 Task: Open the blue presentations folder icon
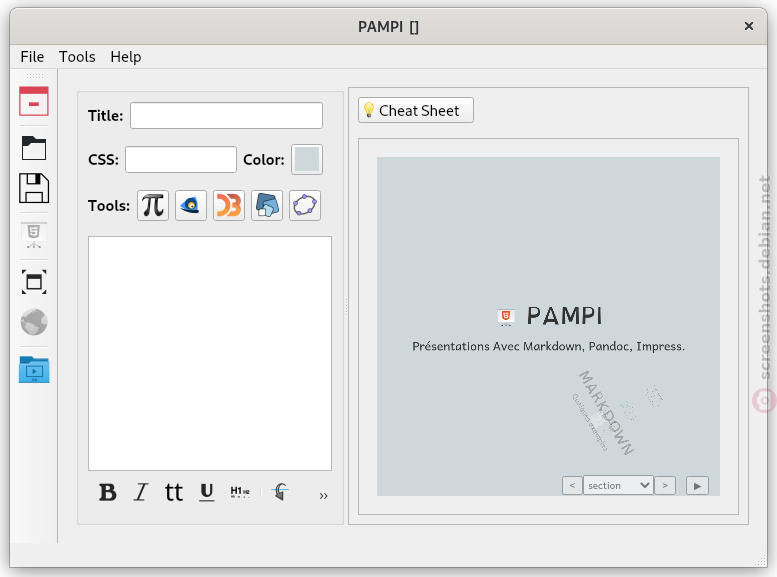coord(34,370)
